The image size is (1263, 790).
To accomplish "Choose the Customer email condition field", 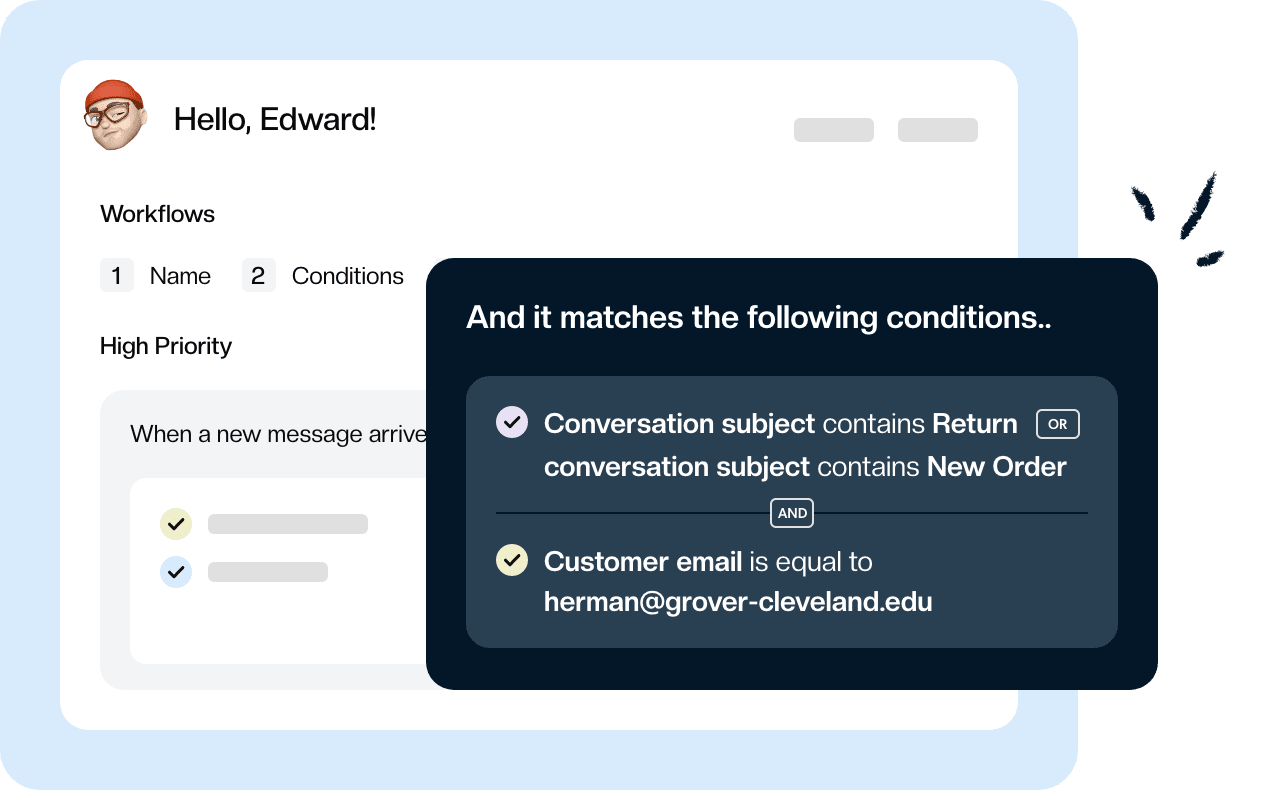I will click(x=643, y=562).
